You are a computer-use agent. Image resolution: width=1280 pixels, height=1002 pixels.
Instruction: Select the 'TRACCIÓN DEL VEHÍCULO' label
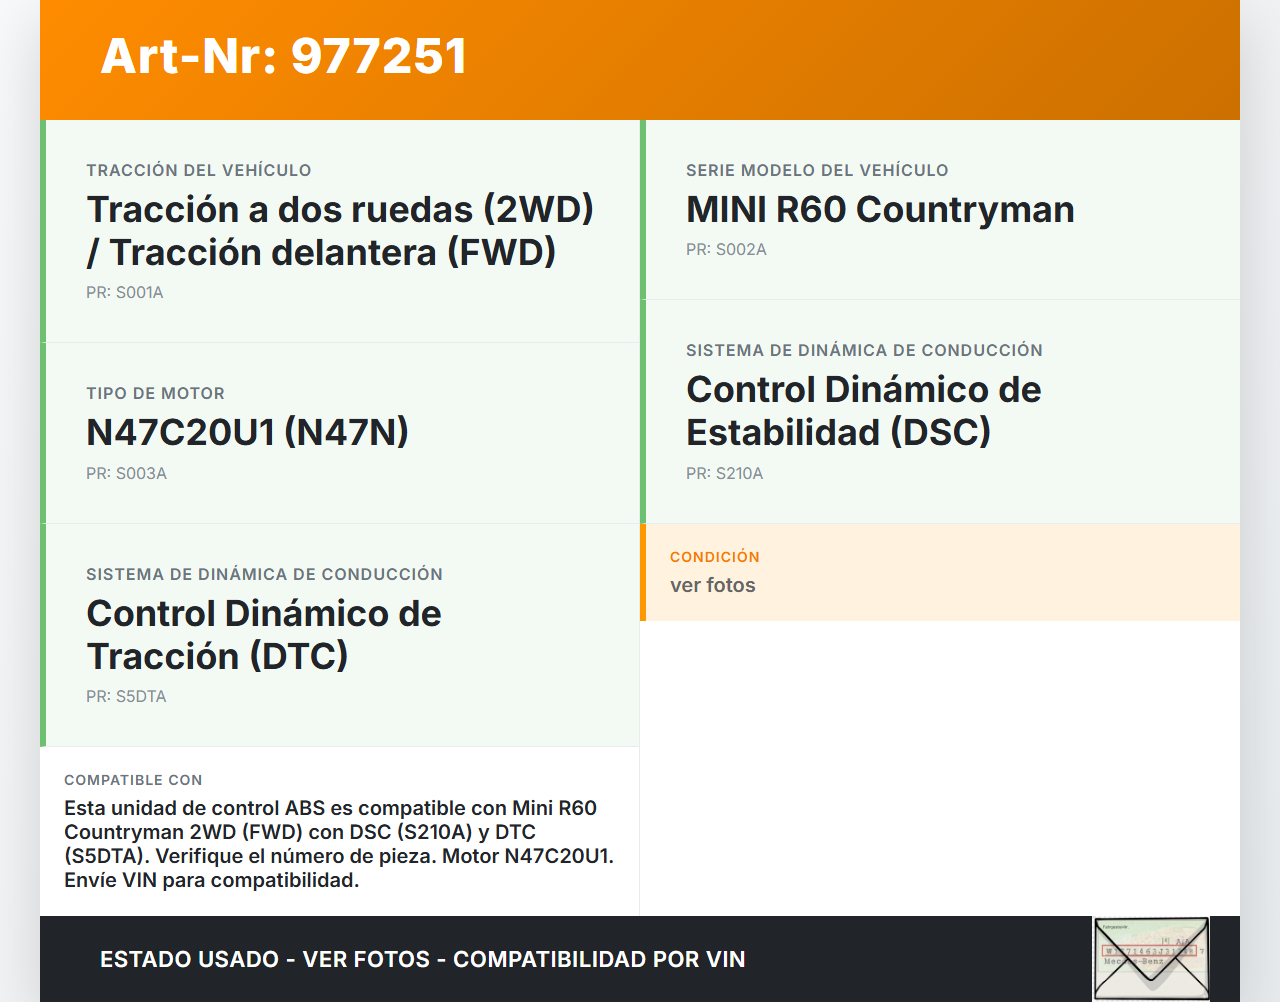(199, 170)
